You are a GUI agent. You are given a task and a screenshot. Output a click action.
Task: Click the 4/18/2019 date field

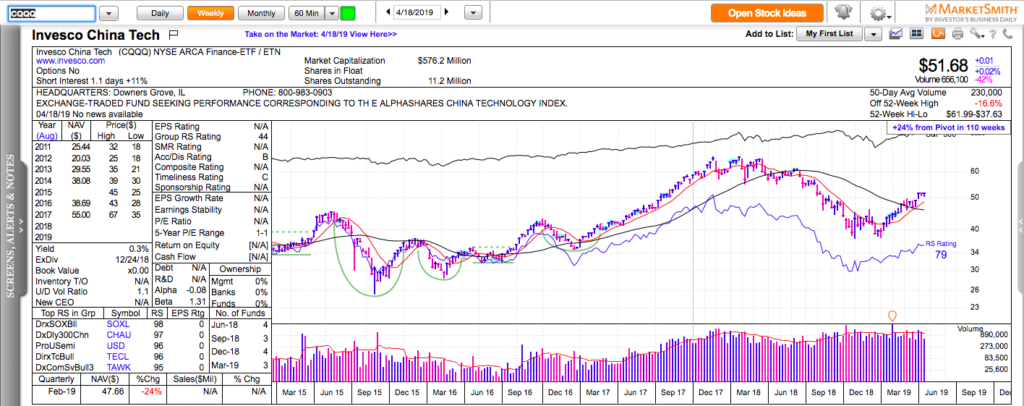point(417,12)
